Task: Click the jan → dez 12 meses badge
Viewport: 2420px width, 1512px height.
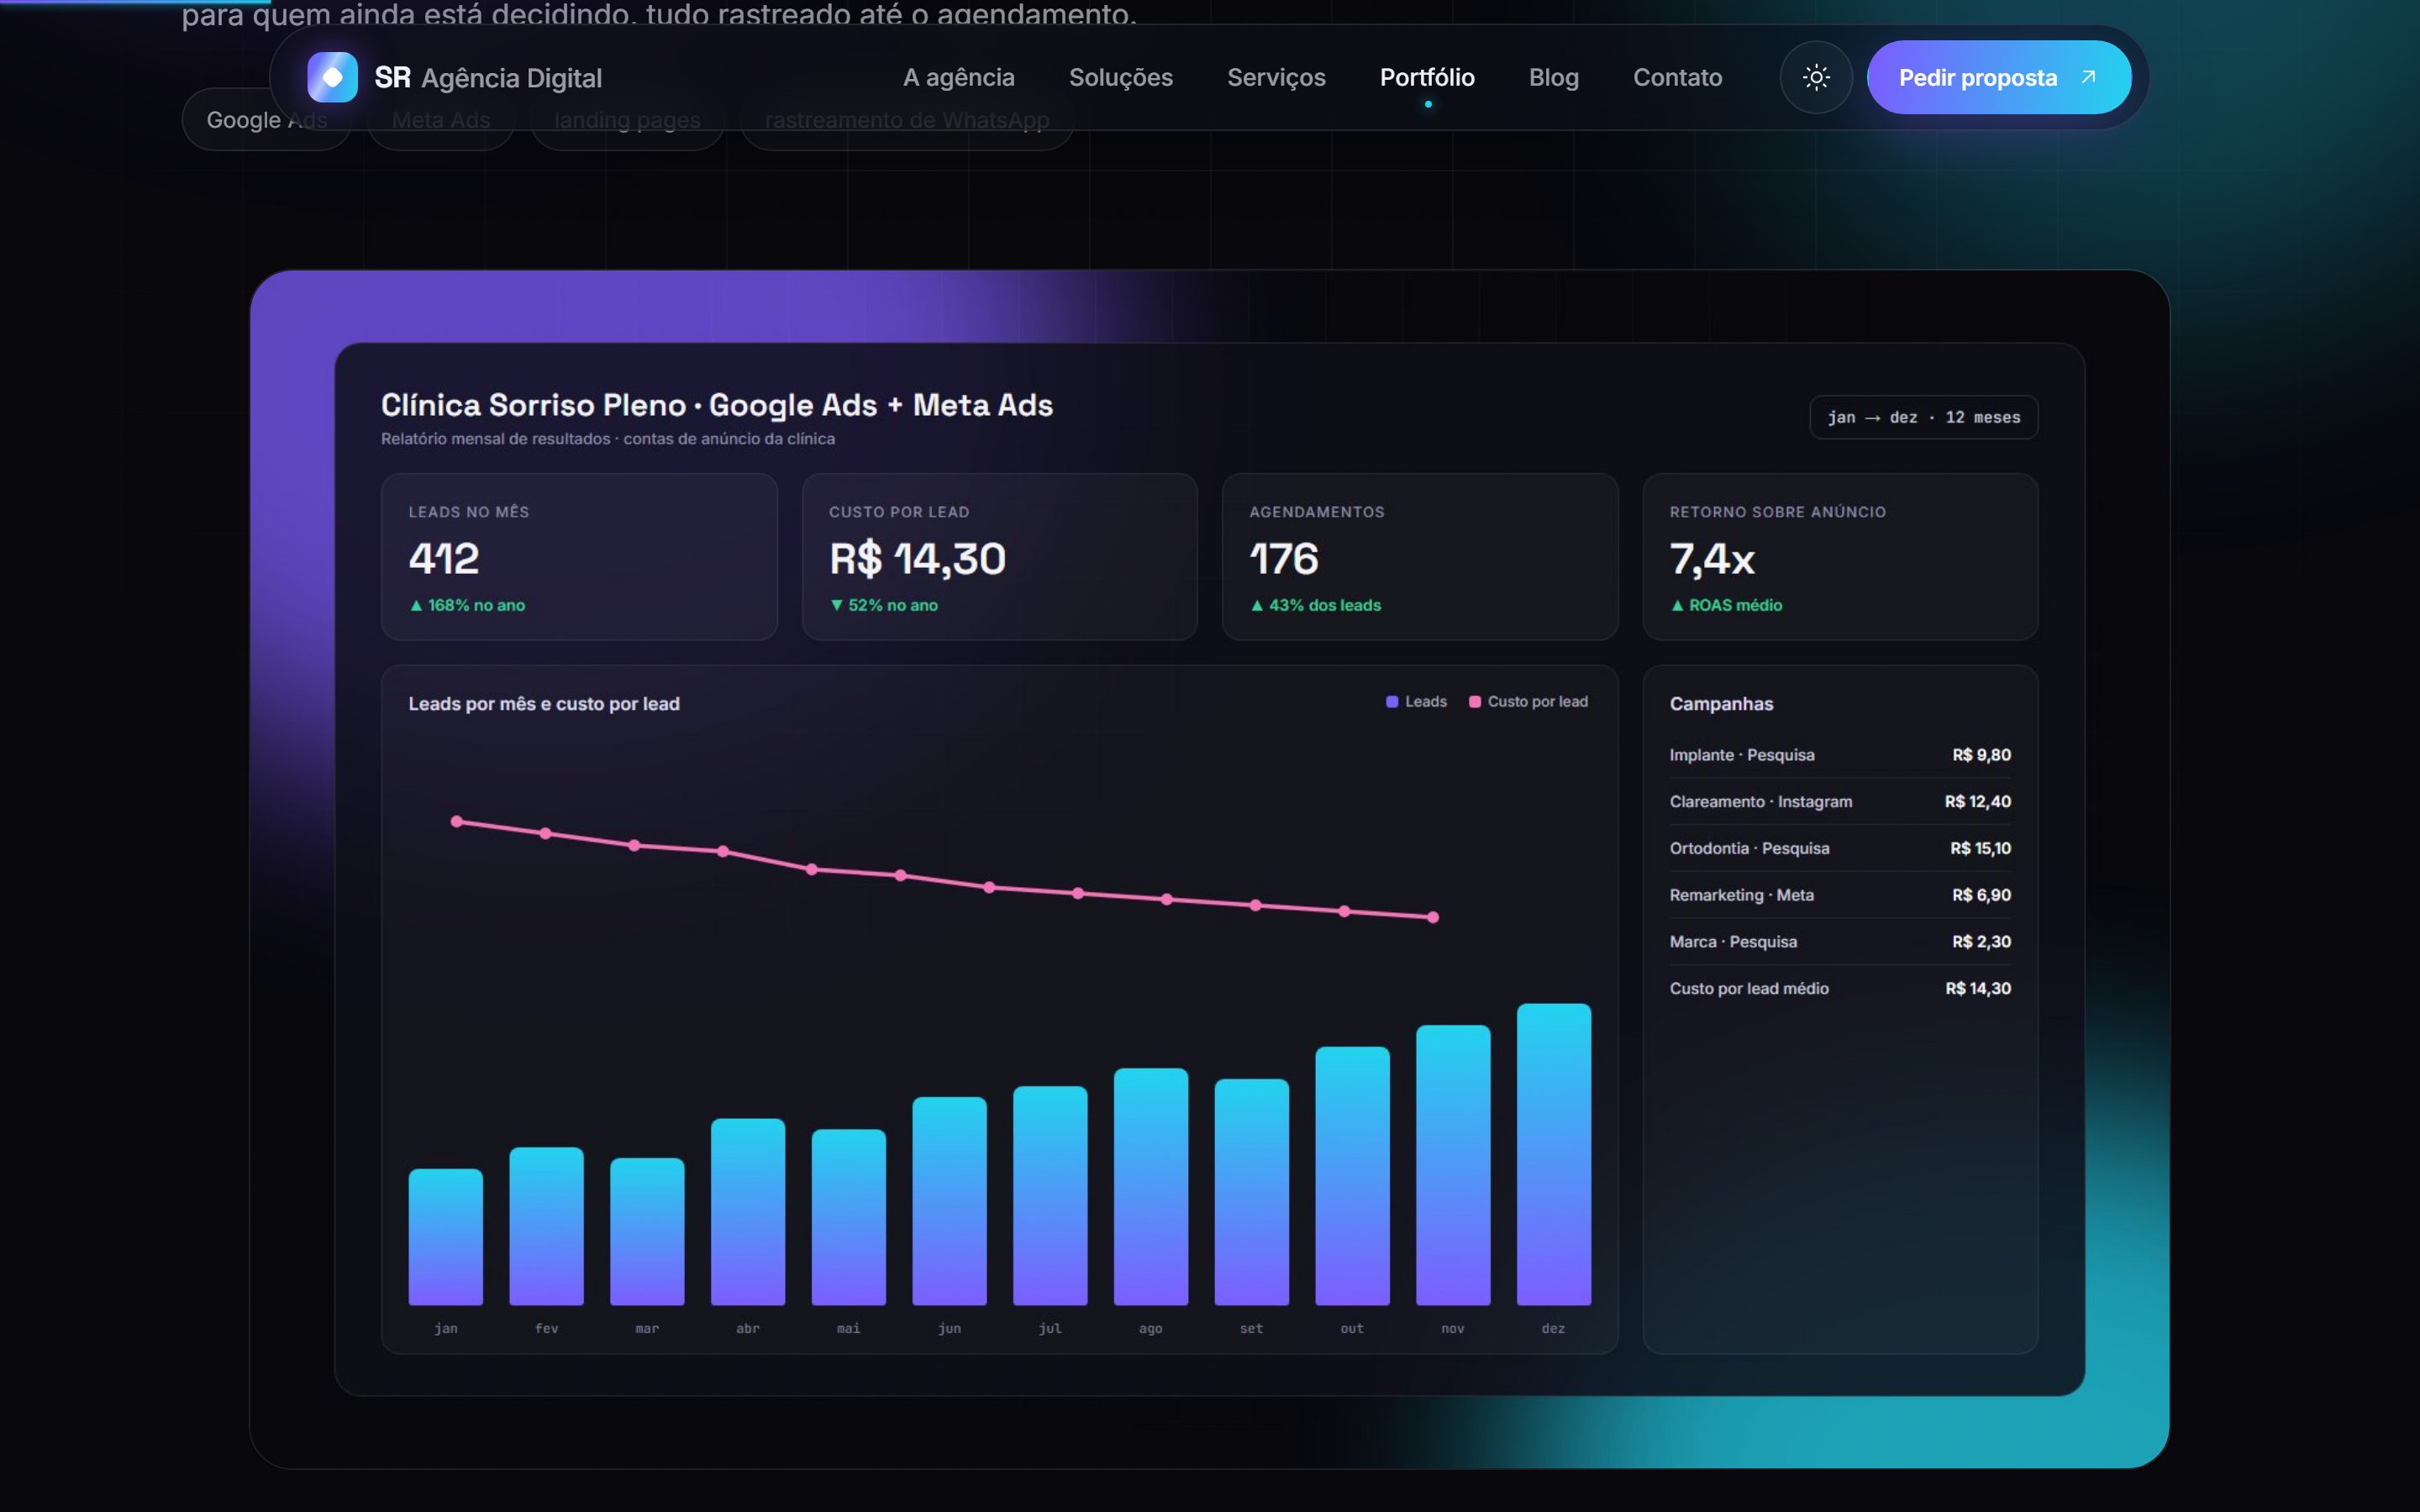Action: pos(1923,417)
